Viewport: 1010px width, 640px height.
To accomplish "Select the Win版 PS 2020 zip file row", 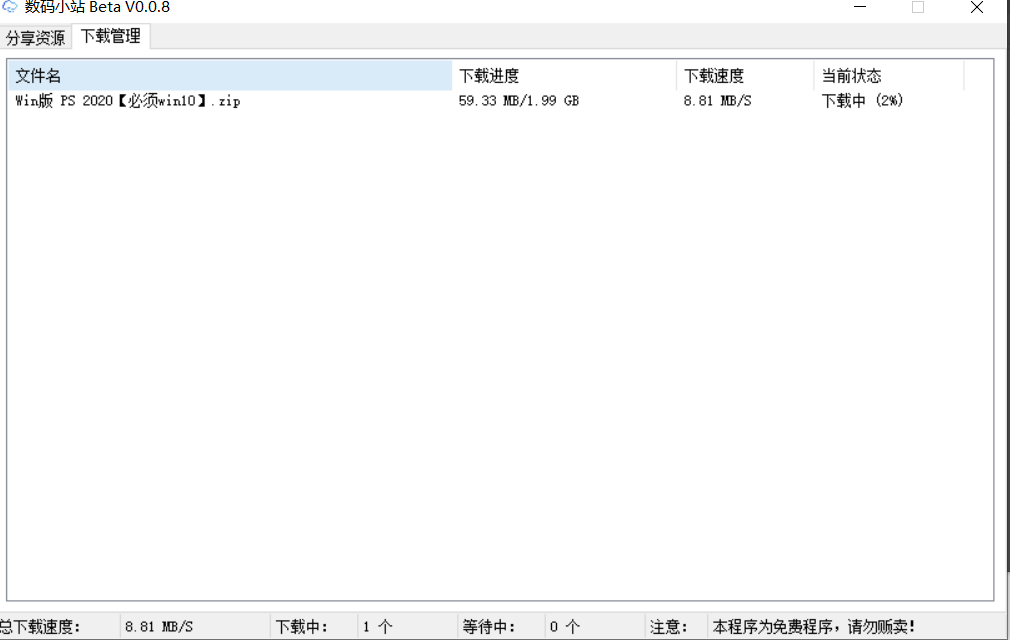I will [486, 100].
